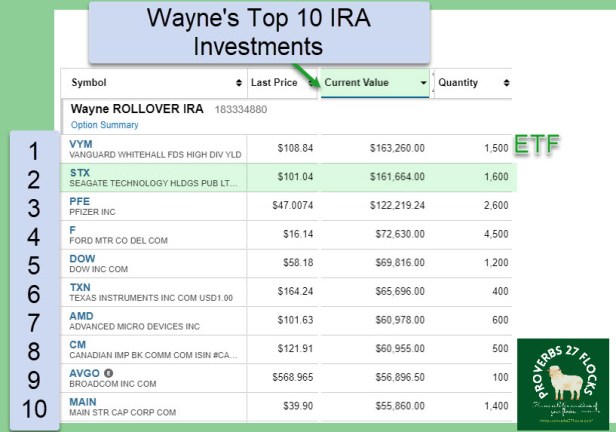Image resolution: width=616 pixels, height=432 pixels.
Task: Sort by Symbol column arrows
Action: click(x=238, y=83)
